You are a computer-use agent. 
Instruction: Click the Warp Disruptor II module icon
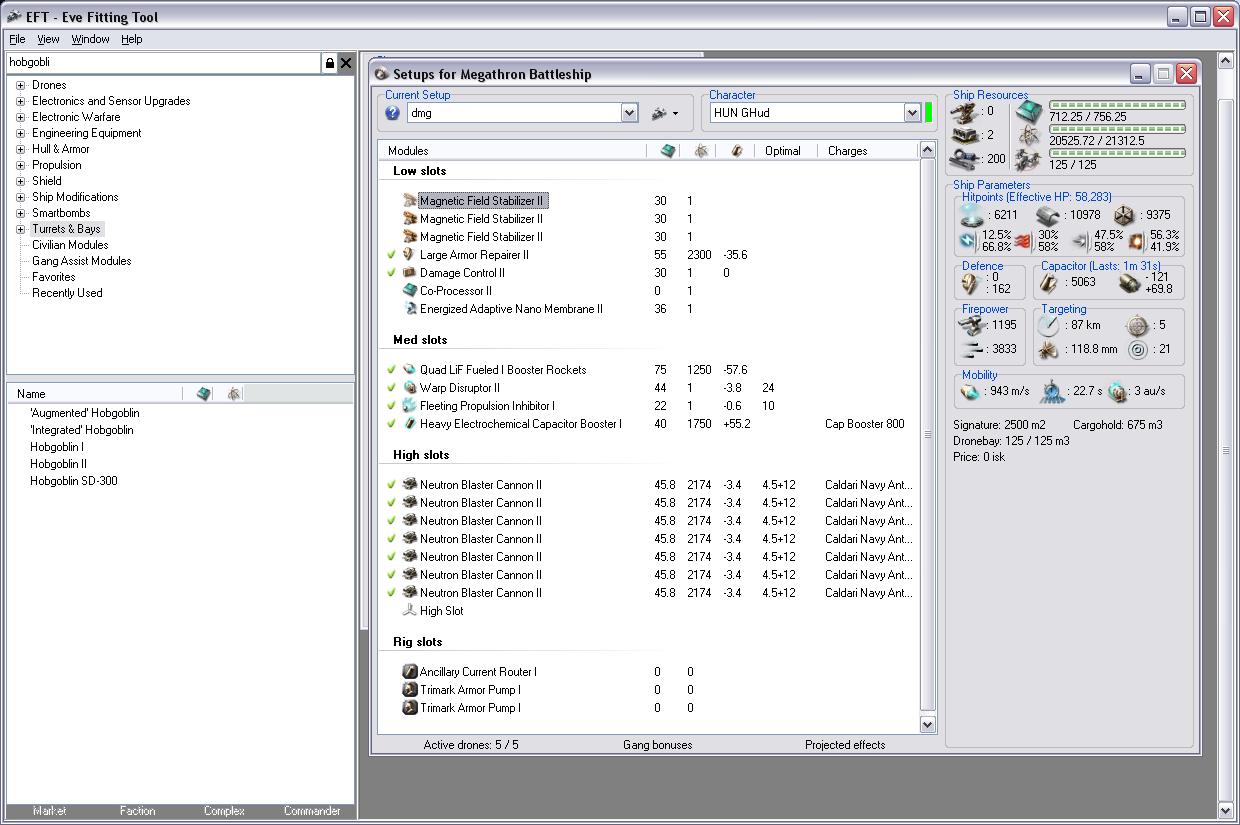coord(409,388)
